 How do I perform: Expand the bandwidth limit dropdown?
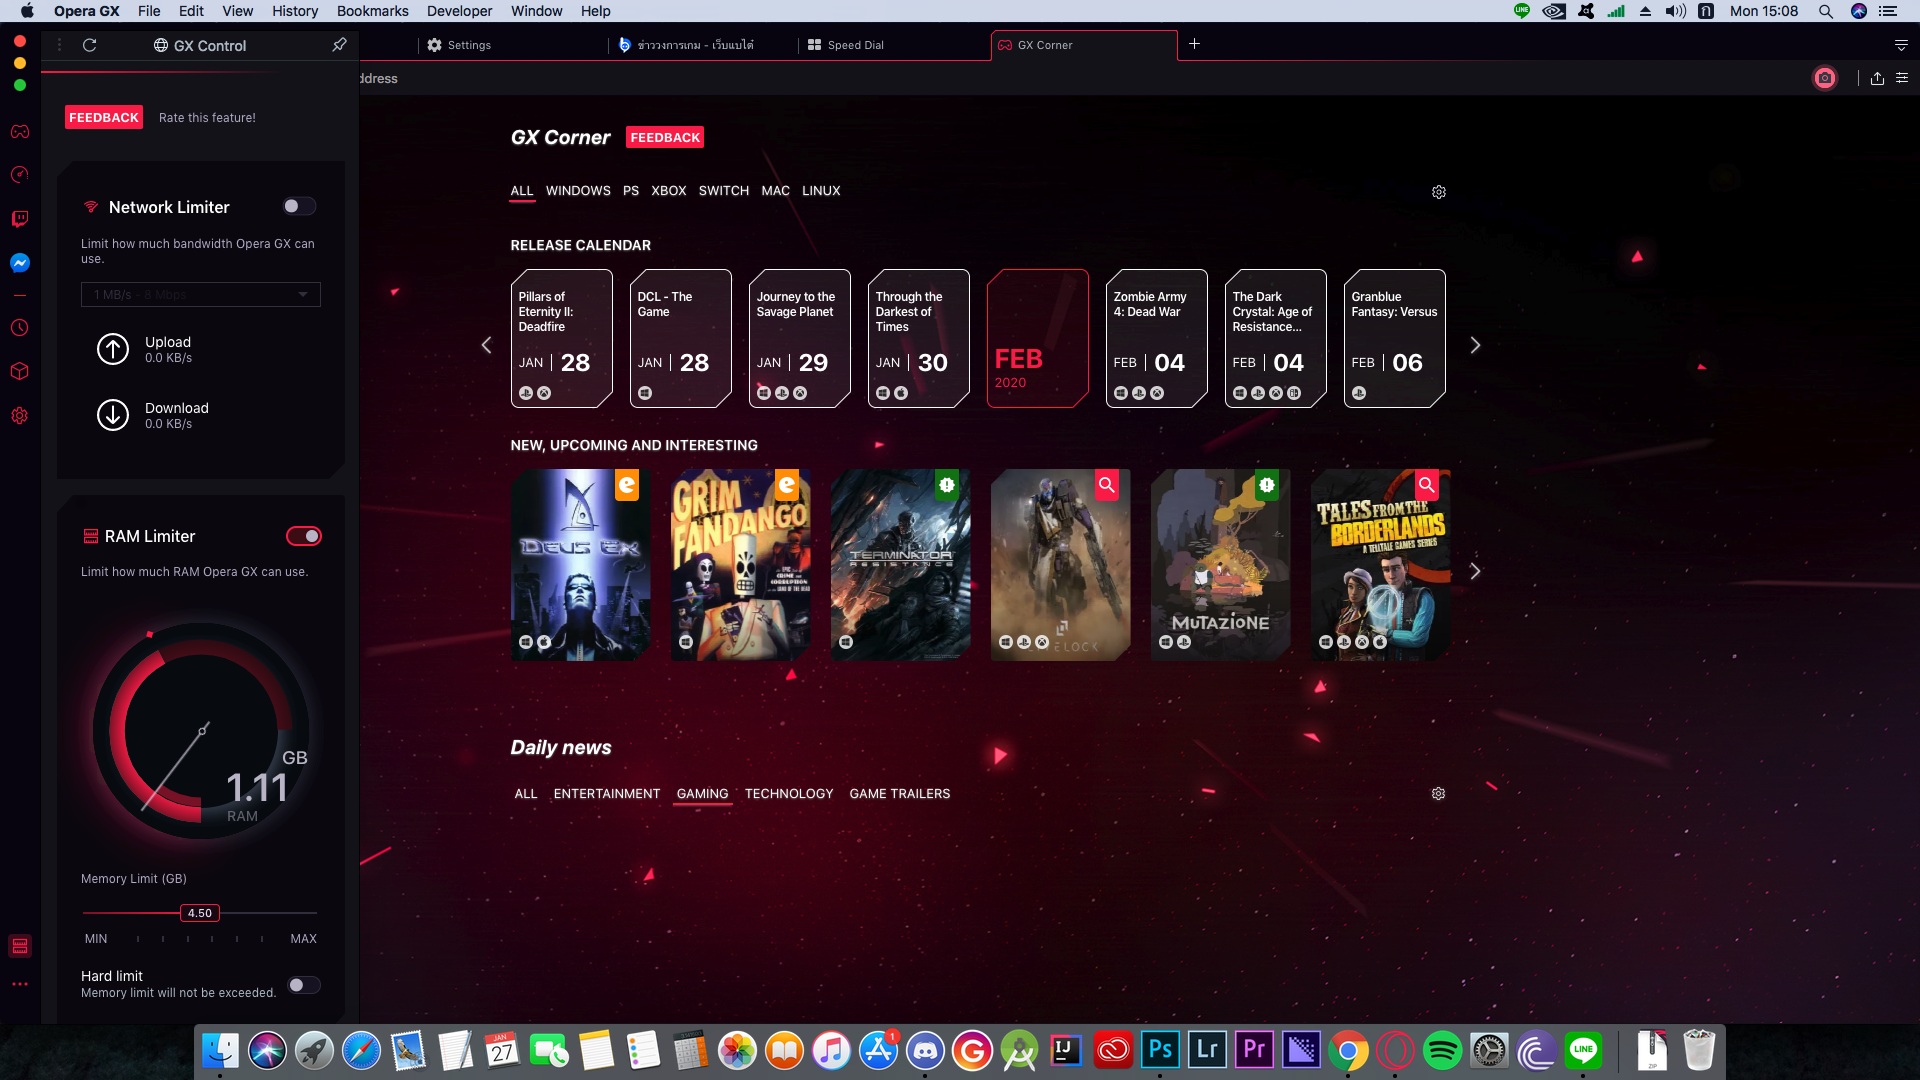(x=200, y=294)
